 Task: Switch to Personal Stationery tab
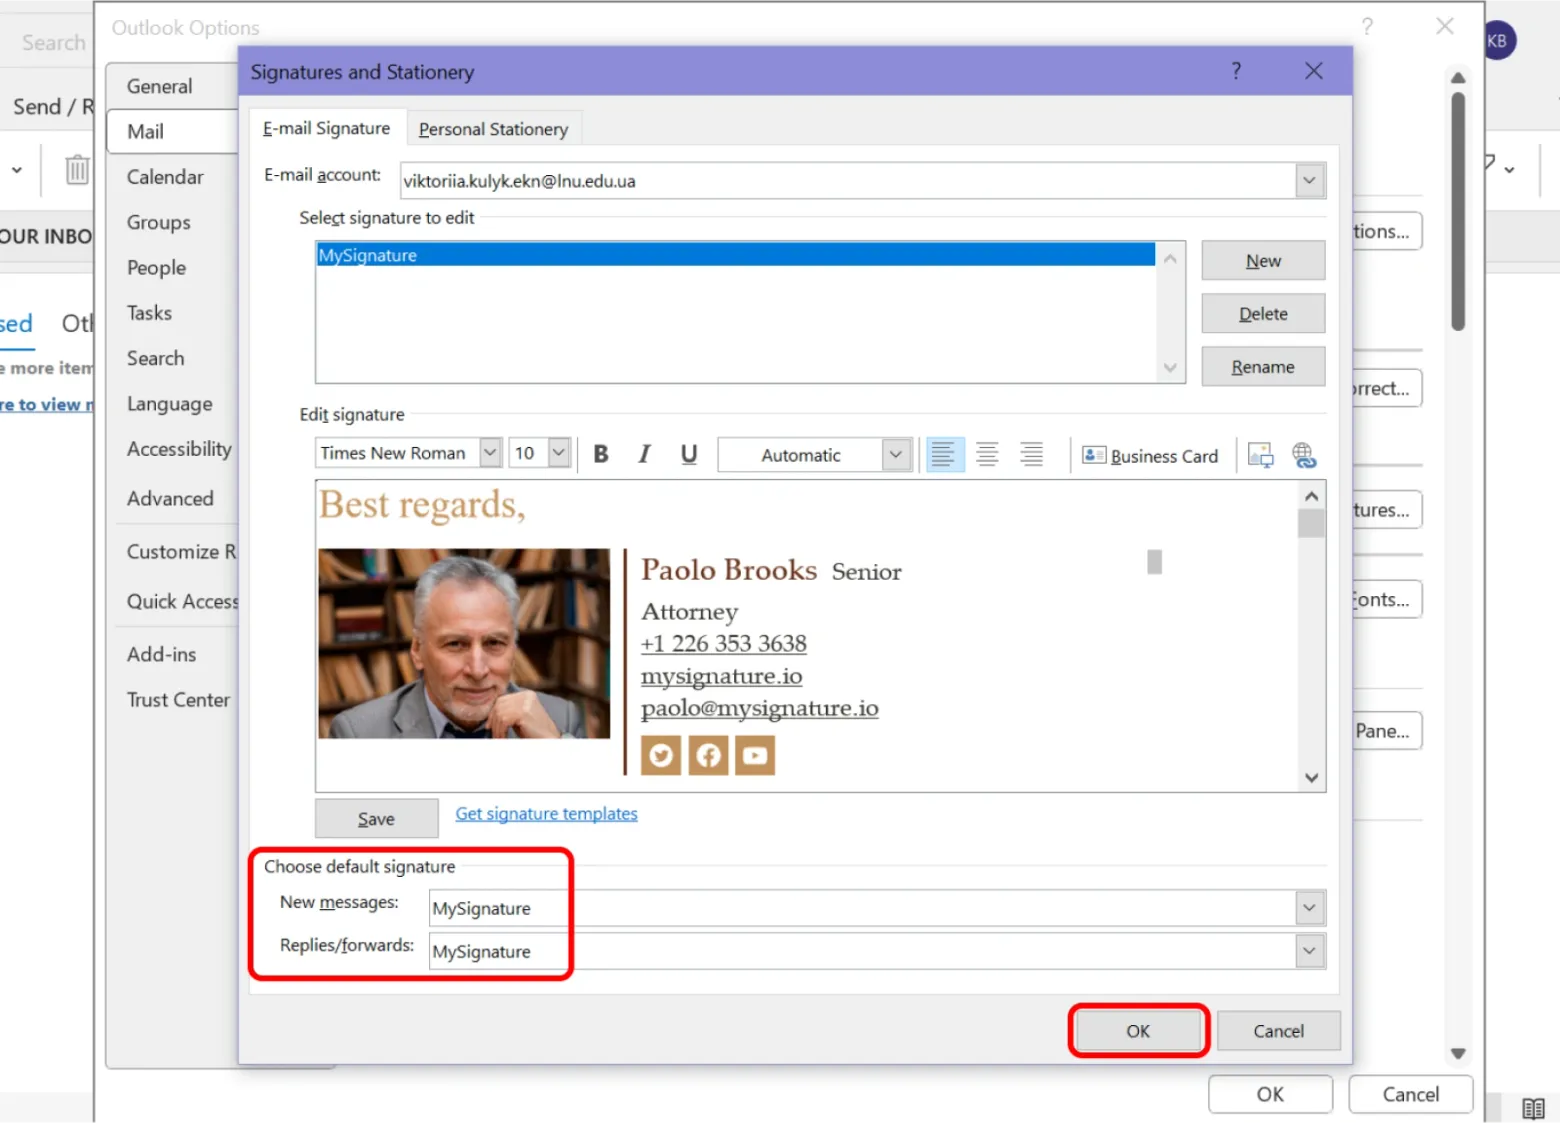(493, 129)
